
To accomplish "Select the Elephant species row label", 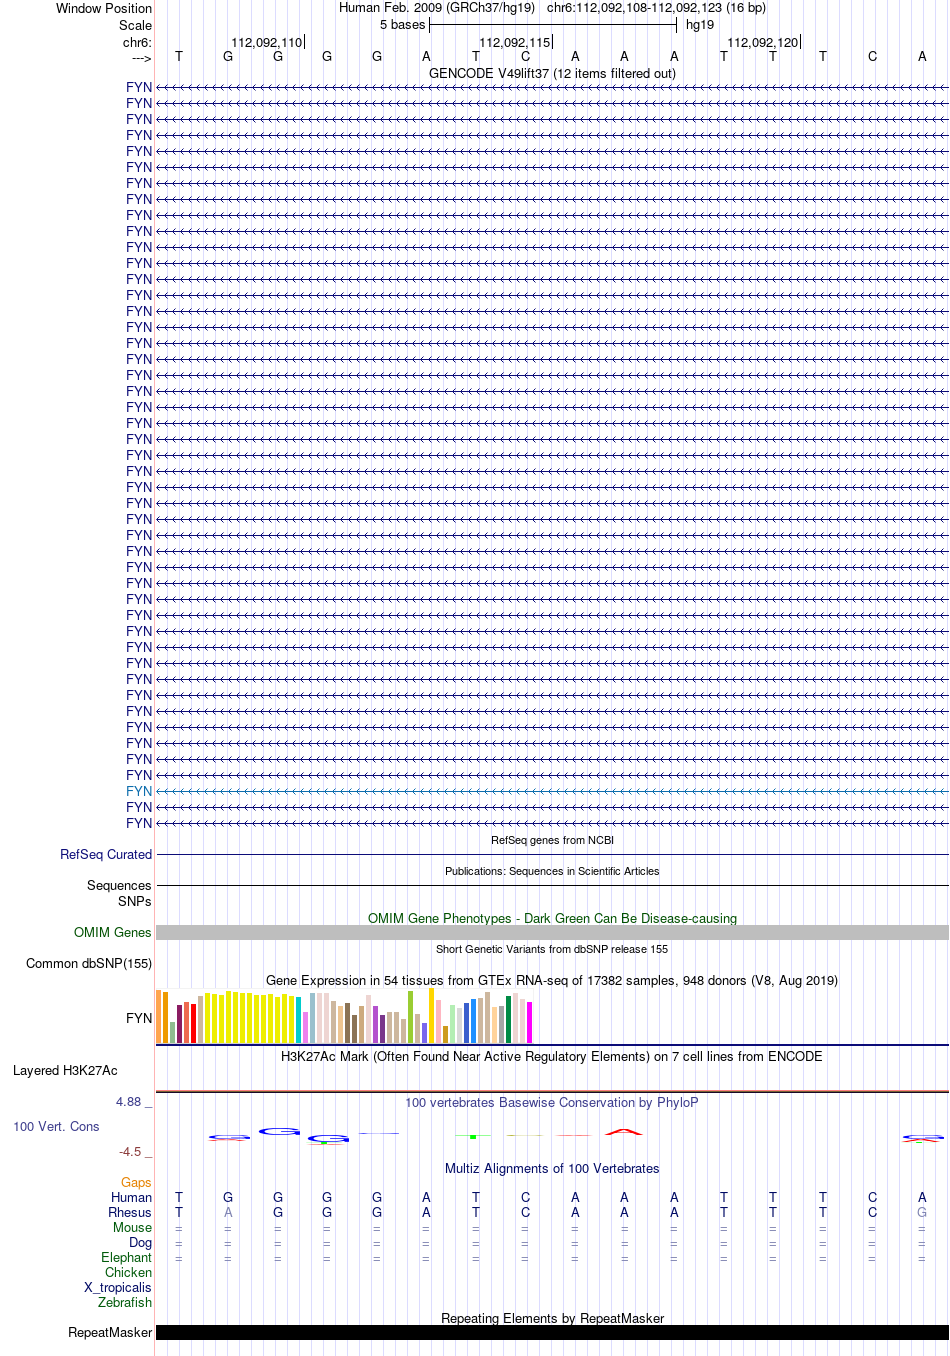I will pos(127,1257).
